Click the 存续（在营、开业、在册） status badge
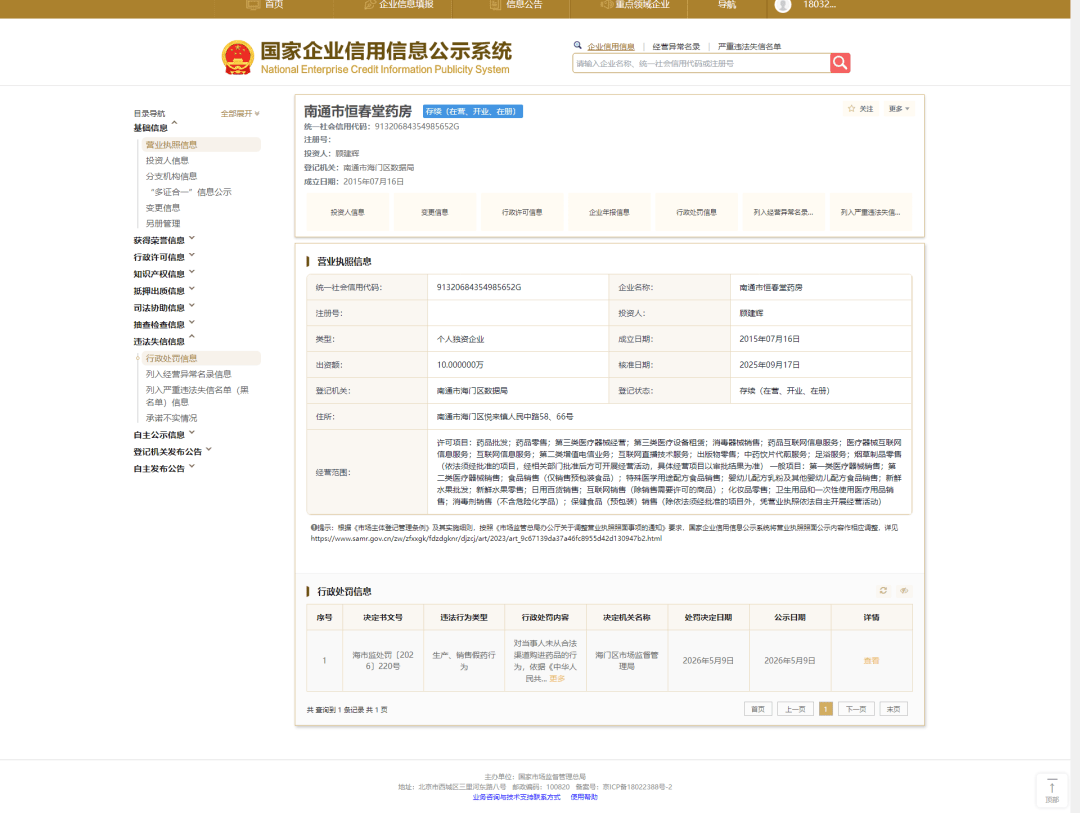 point(472,112)
